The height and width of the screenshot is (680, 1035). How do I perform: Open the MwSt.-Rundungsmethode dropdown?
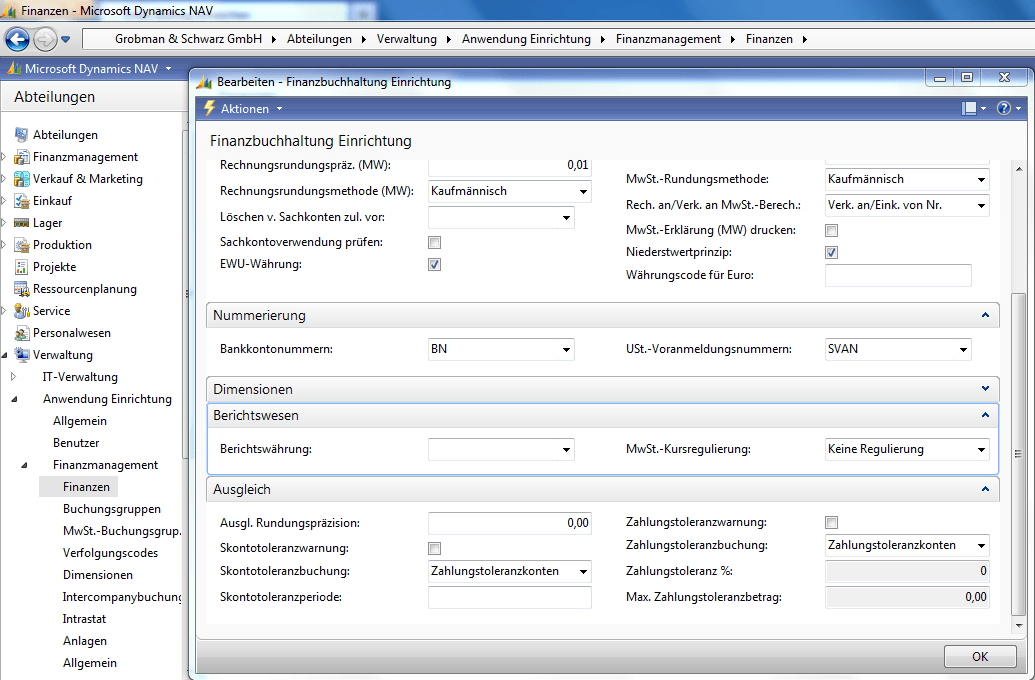pos(982,180)
